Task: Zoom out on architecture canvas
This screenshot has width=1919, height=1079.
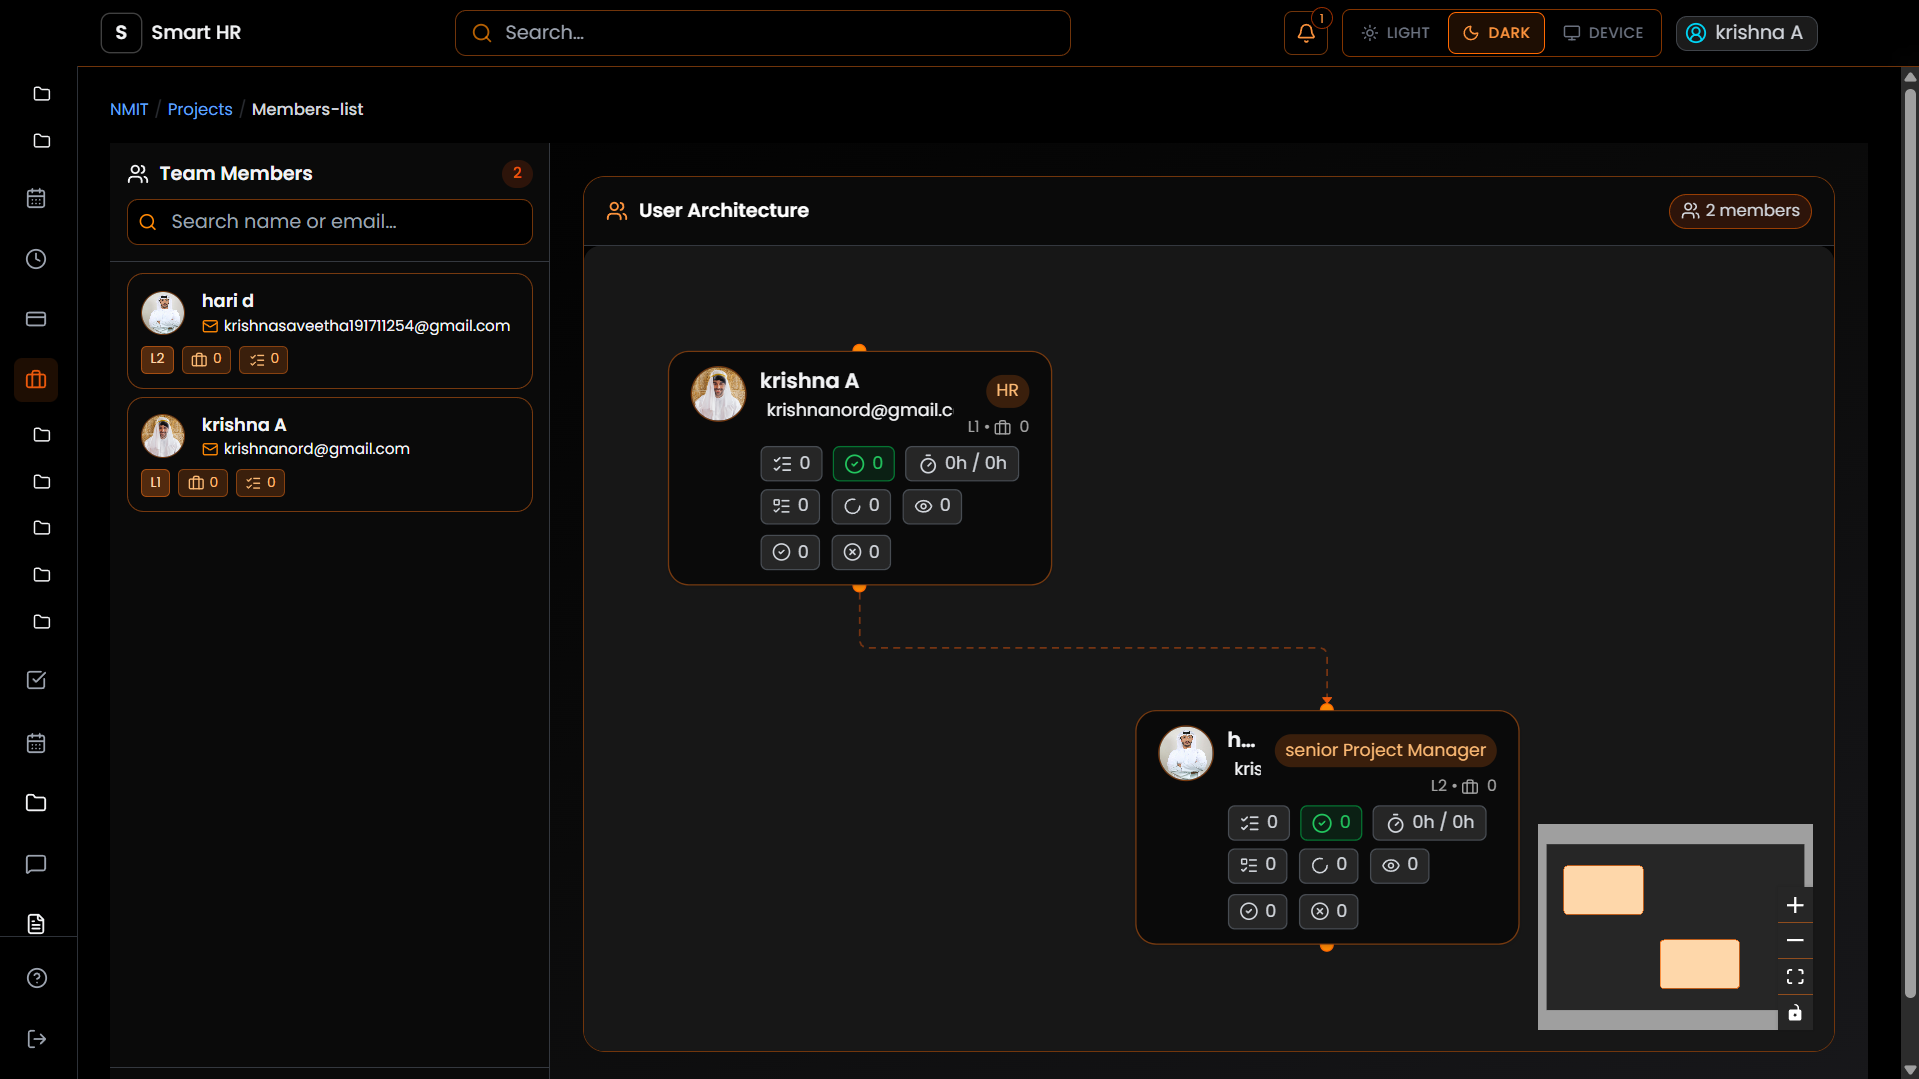Action: [1795, 941]
